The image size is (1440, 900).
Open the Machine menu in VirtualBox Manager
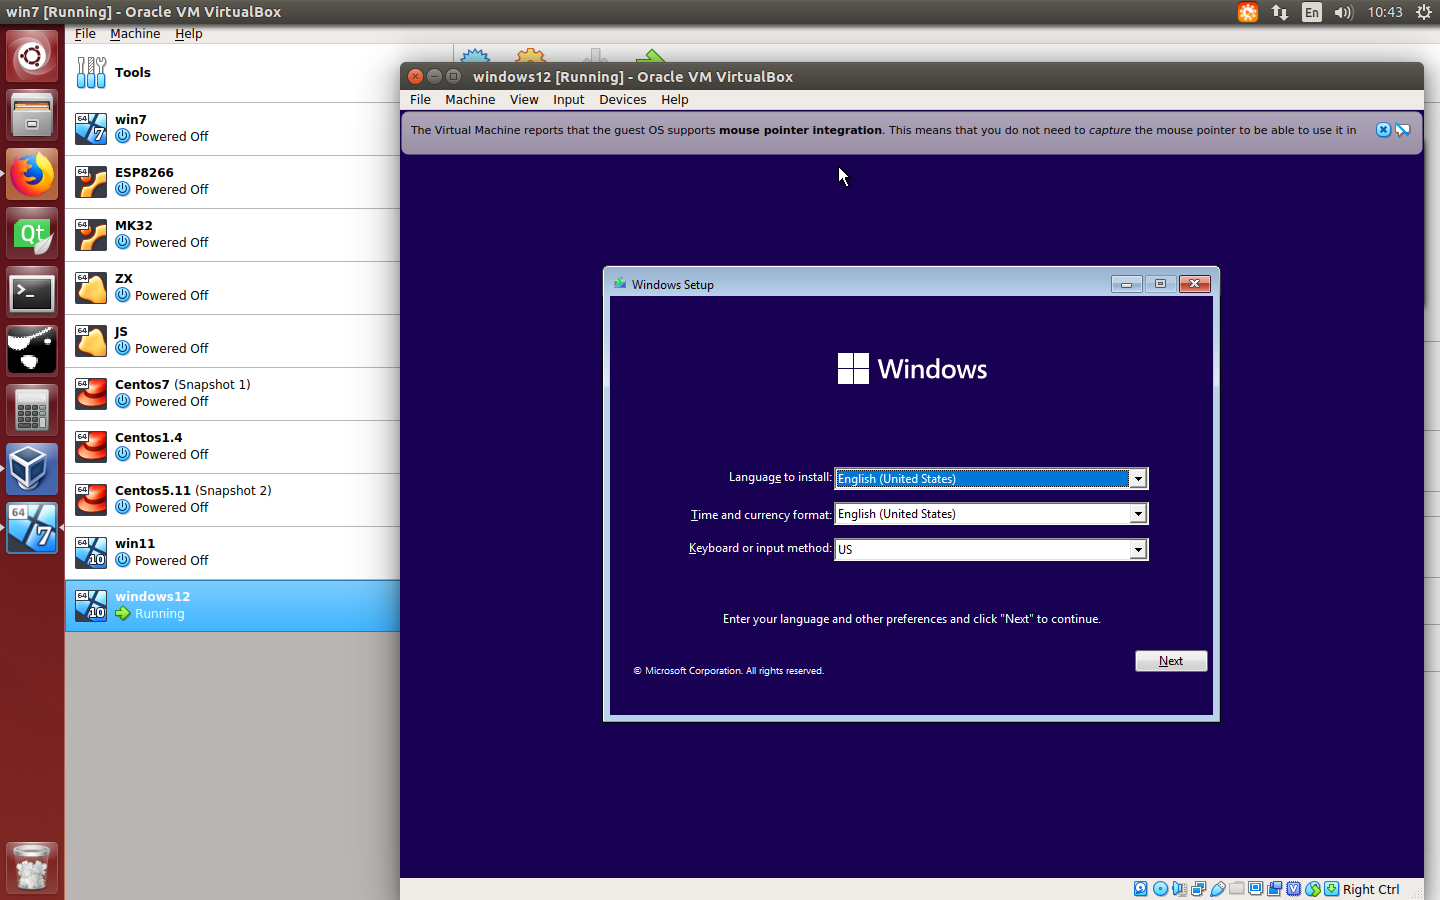[135, 33]
